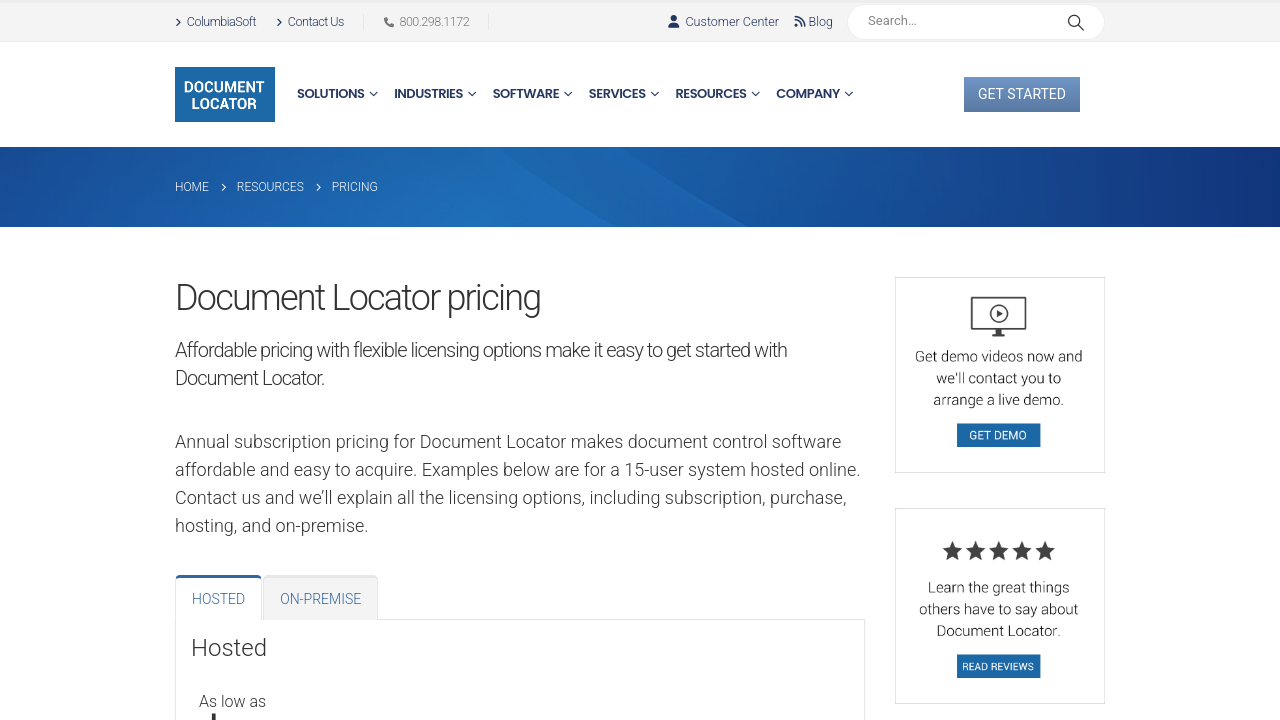Expand the Software dropdown menu

(x=532, y=94)
